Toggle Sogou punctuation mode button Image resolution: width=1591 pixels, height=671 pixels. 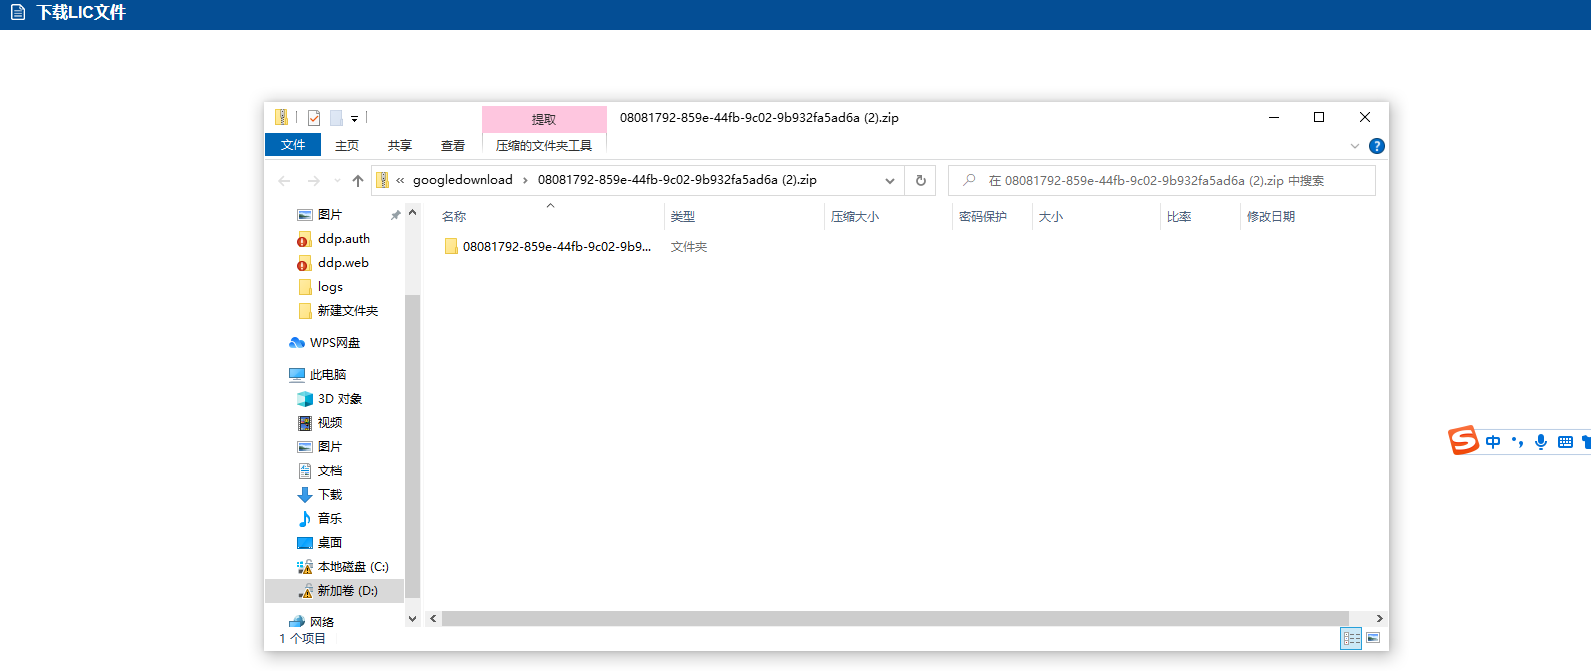pyautogui.click(x=1517, y=442)
